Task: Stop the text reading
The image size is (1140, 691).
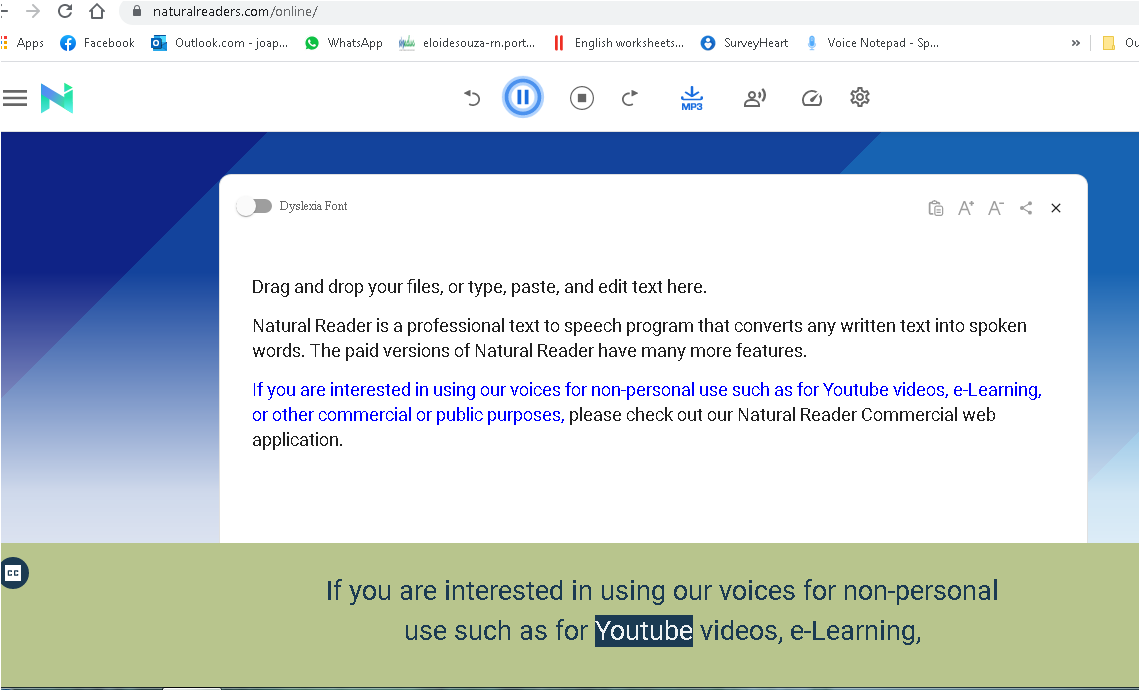Action: (582, 97)
